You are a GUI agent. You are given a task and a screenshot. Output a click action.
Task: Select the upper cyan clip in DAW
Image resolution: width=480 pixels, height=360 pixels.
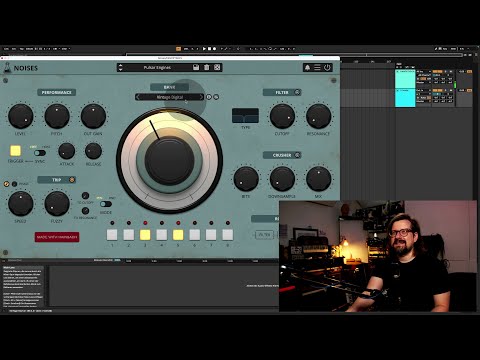[405, 79]
